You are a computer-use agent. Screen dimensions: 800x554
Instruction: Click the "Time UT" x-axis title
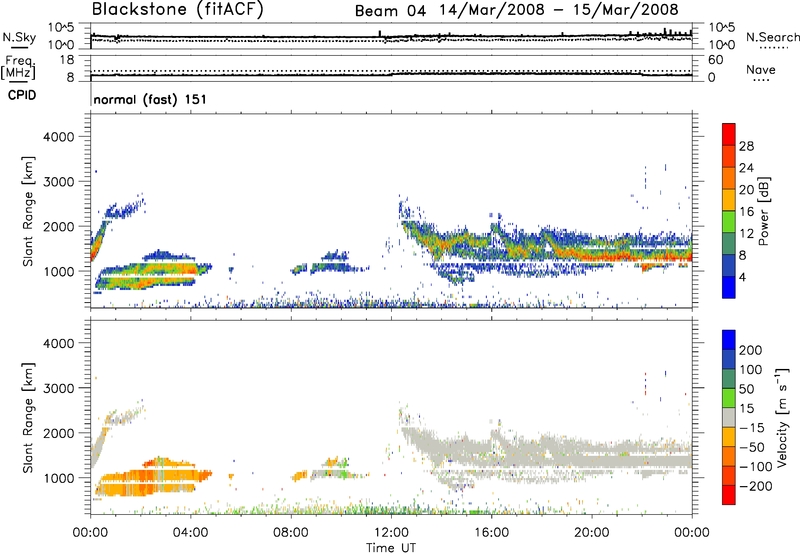(x=391, y=548)
